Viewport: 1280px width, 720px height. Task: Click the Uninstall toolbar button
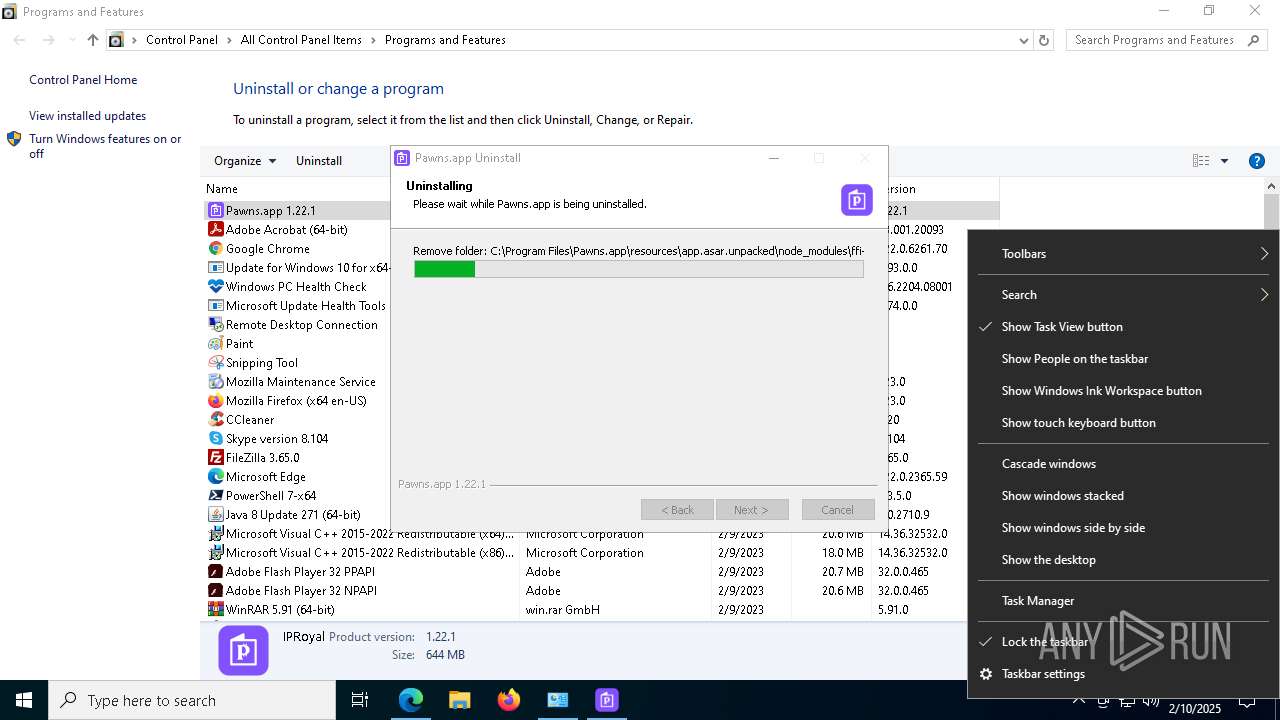pyautogui.click(x=319, y=161)
